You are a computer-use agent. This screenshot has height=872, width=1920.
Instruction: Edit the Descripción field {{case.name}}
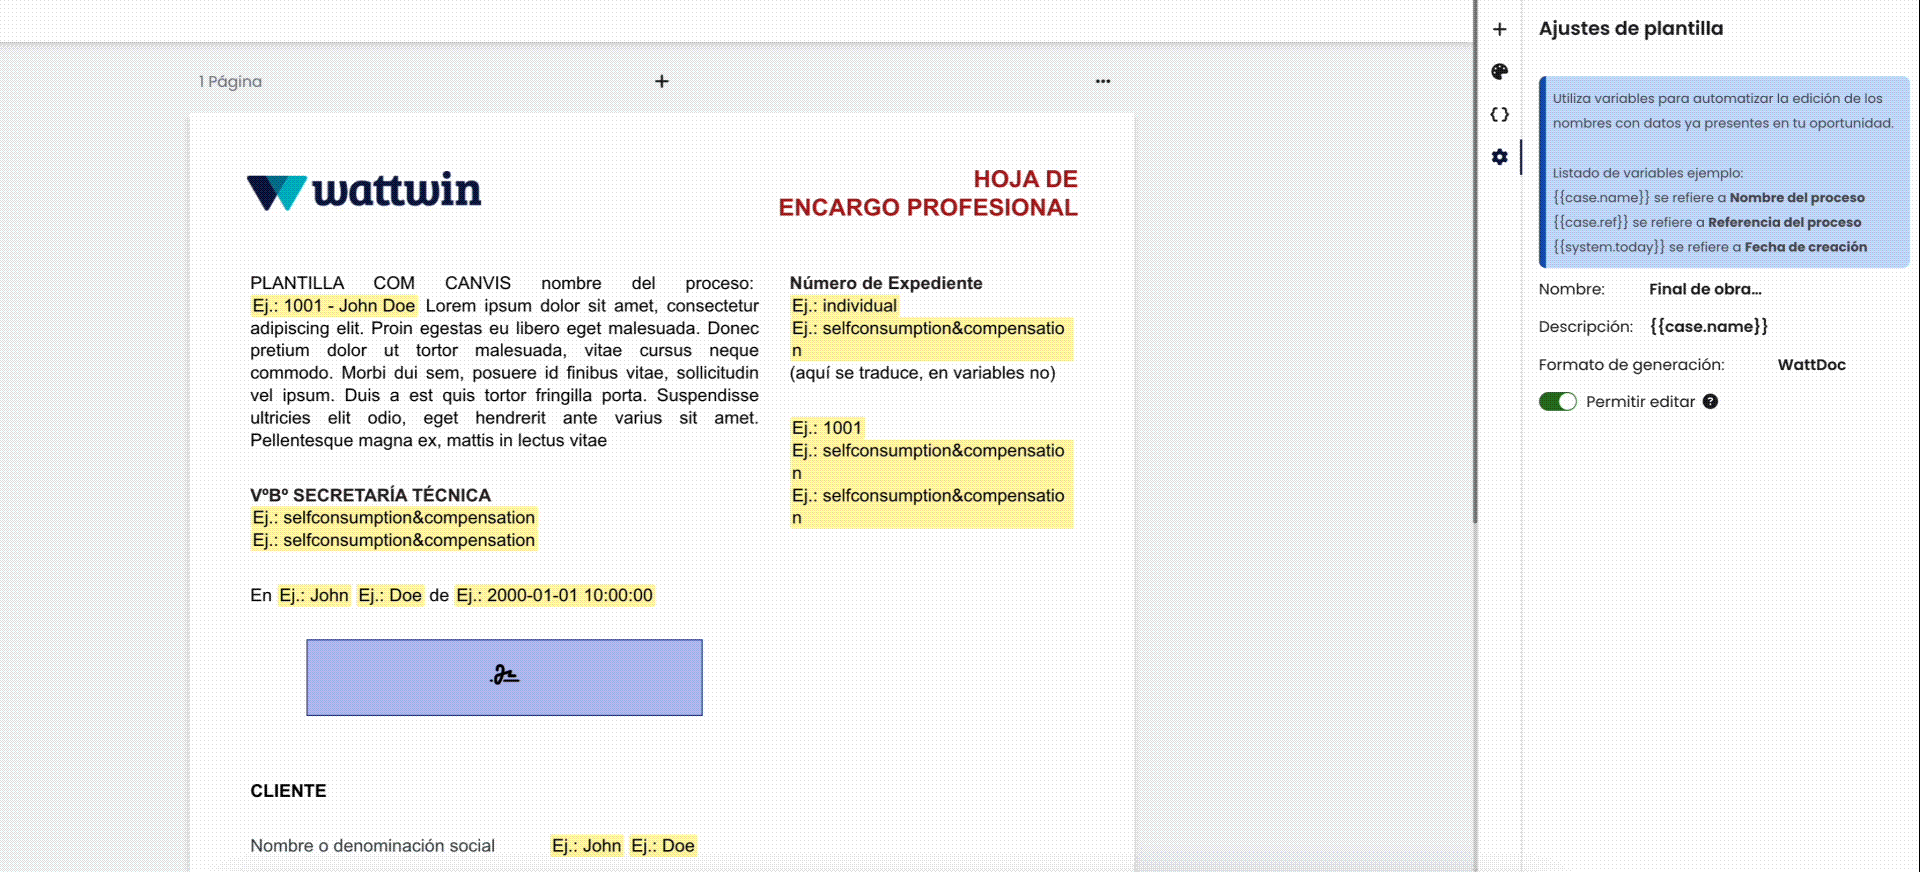(x=1709, y=326)
